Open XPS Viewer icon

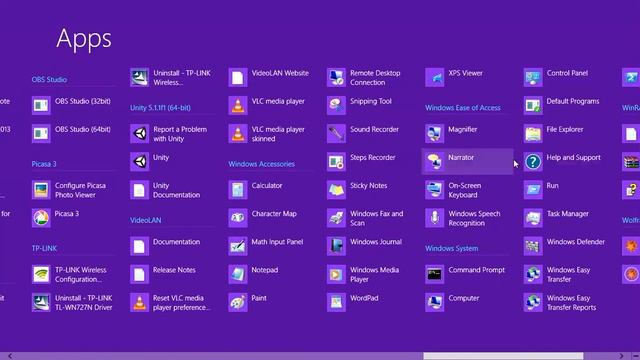435,77
